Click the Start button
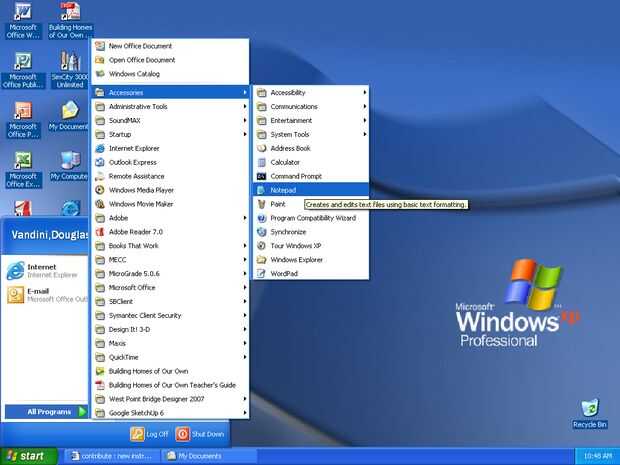Viewport: 620px width, 465px height. point(28,456)
